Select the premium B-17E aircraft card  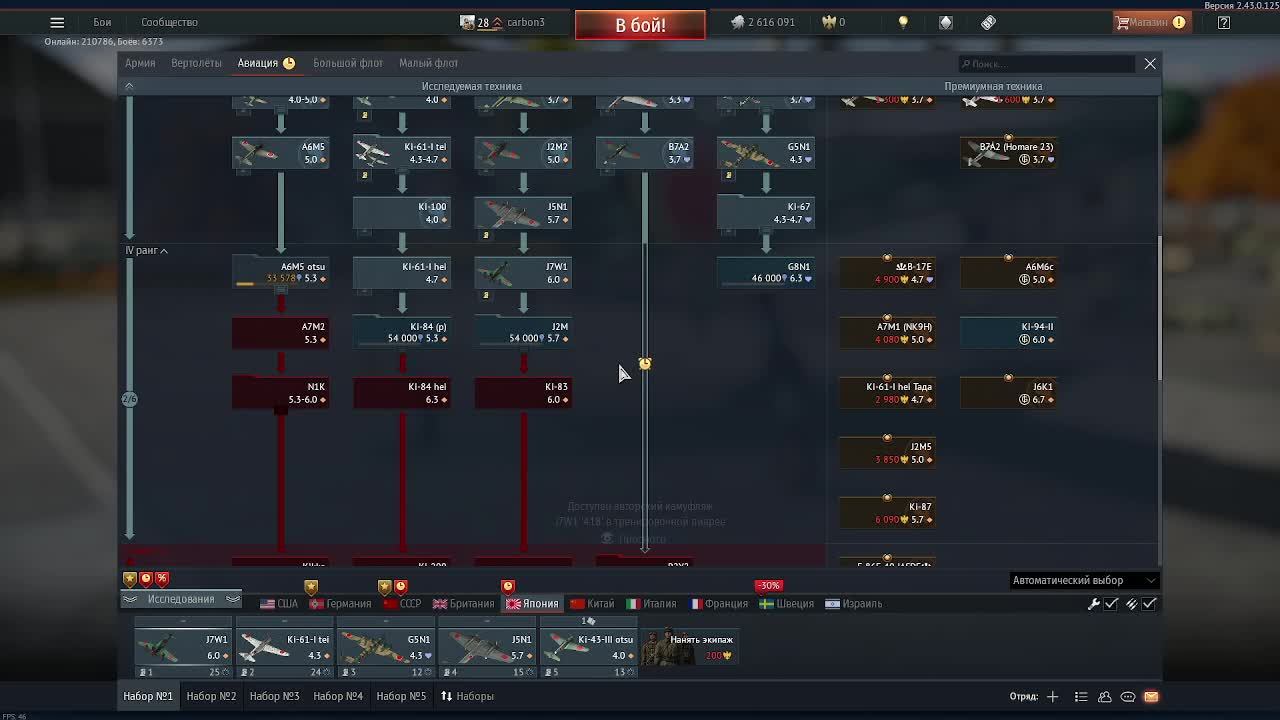(887, 273)
